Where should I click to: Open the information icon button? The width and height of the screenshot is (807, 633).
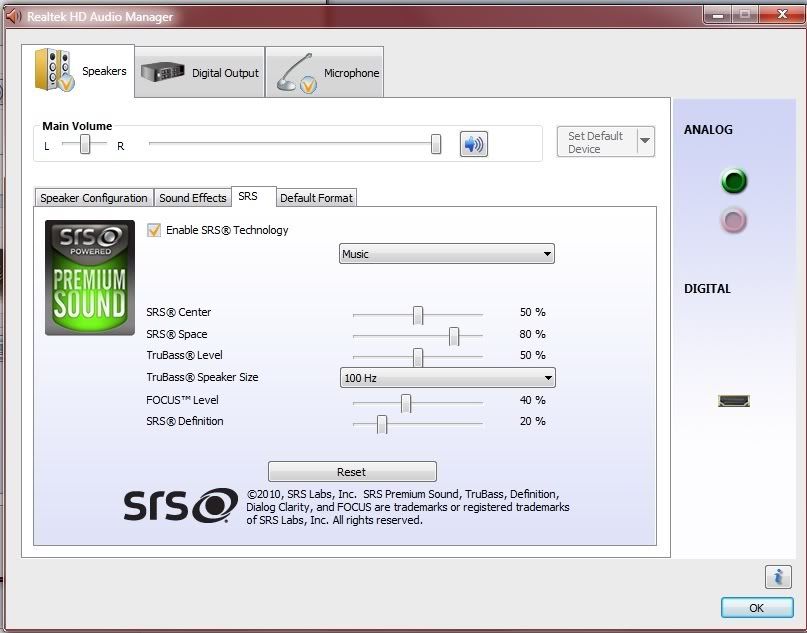click(x=778, y=576)
